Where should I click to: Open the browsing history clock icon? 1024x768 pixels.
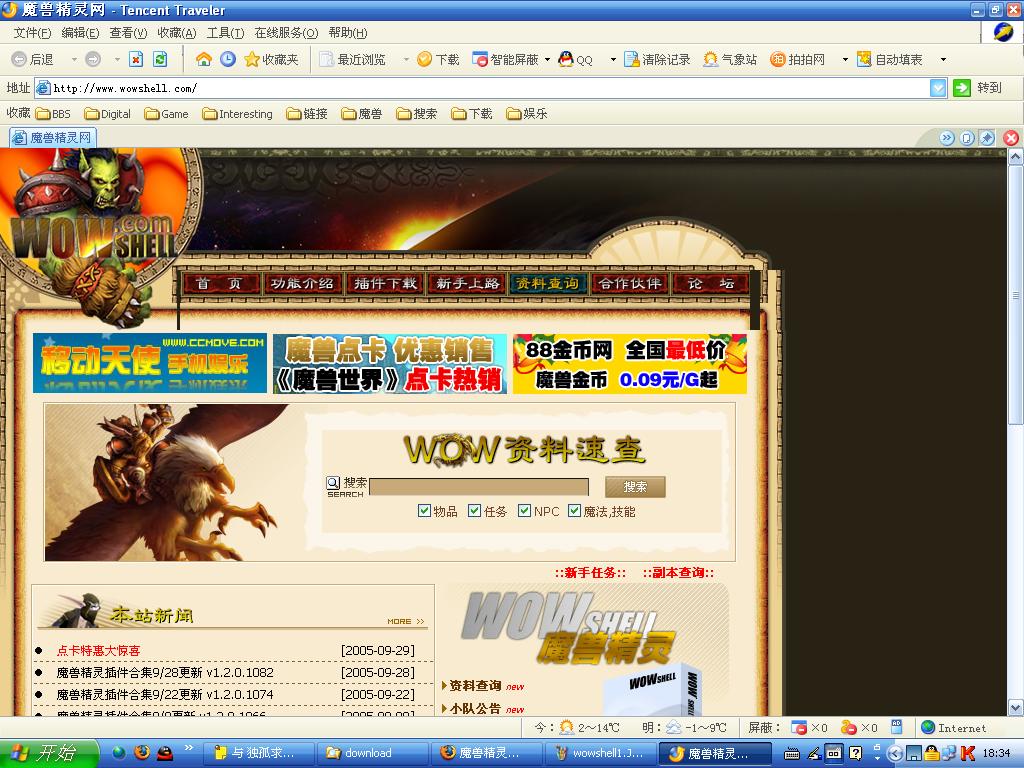pos(228,59)
